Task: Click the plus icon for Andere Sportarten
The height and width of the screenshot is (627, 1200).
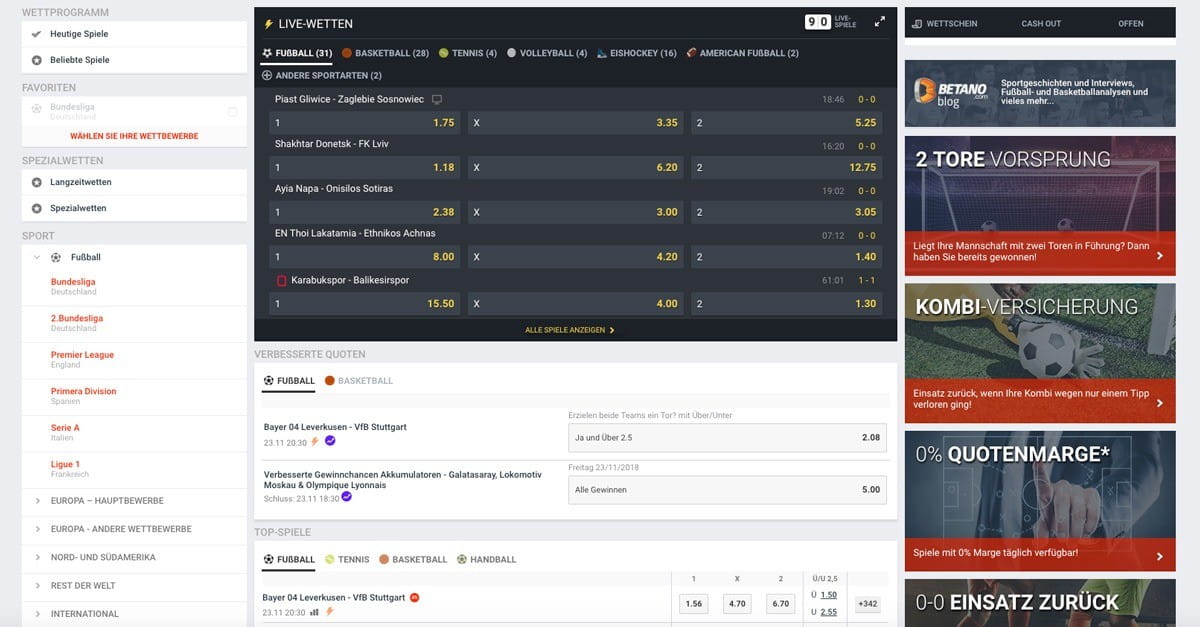Action: 267,75
